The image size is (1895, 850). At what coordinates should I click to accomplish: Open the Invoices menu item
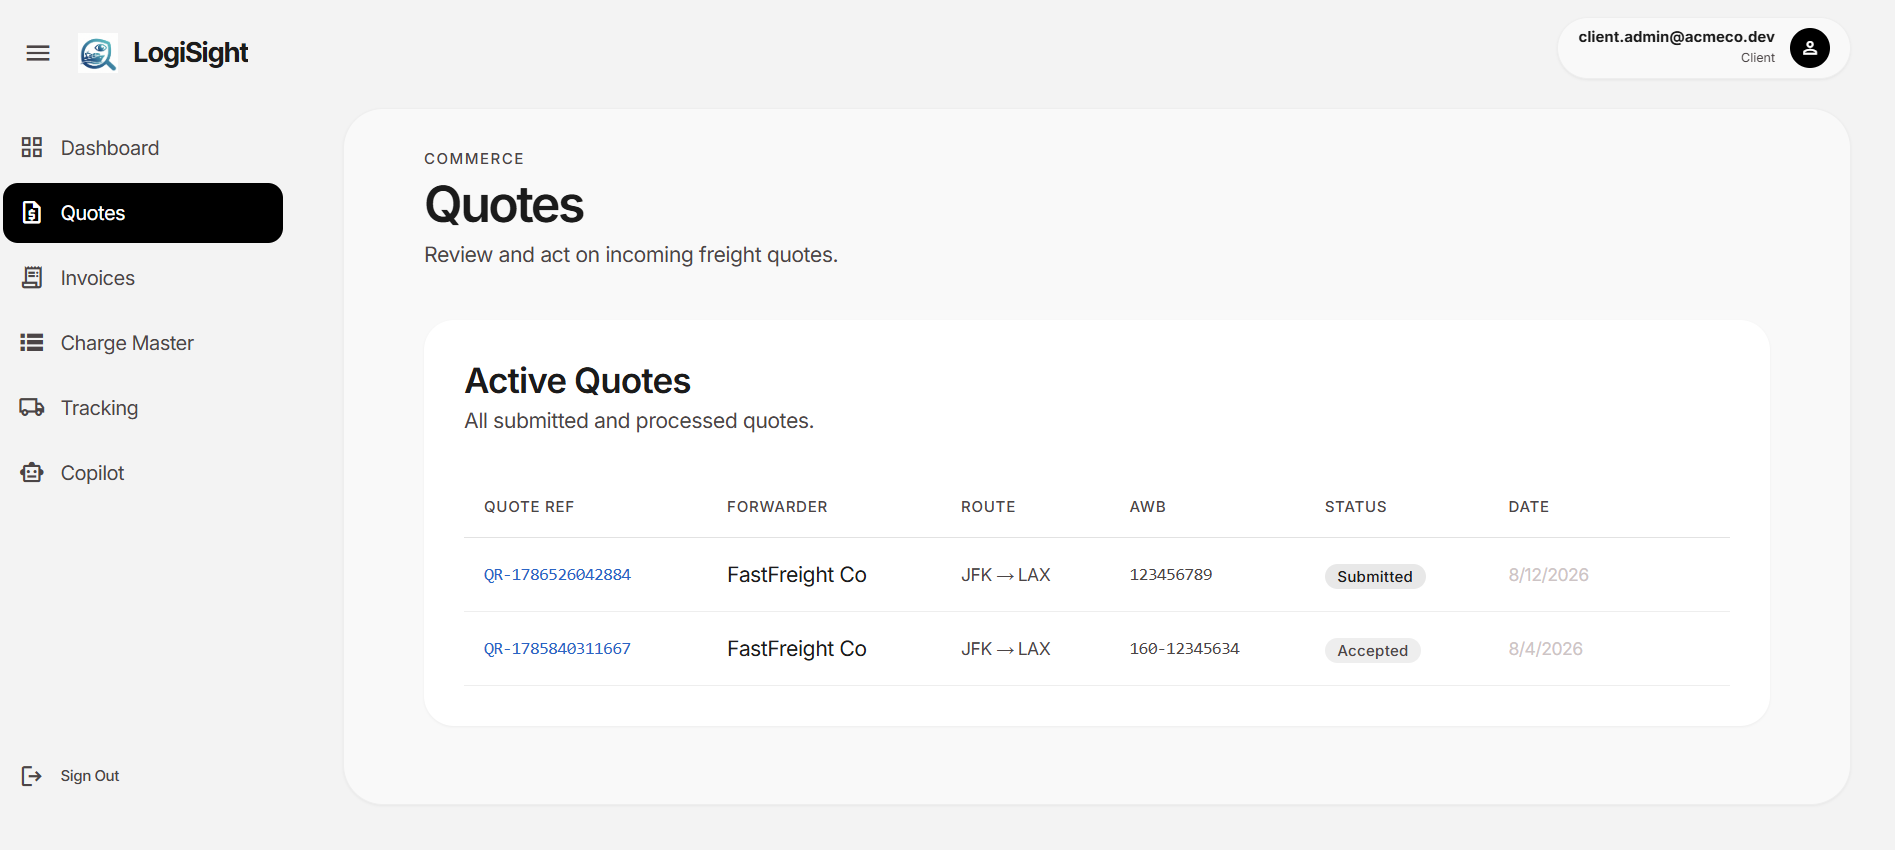(x=143, y=278)
